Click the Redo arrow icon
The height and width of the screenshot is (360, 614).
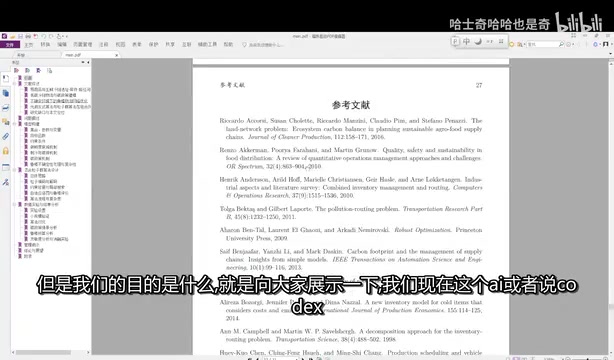51,36
